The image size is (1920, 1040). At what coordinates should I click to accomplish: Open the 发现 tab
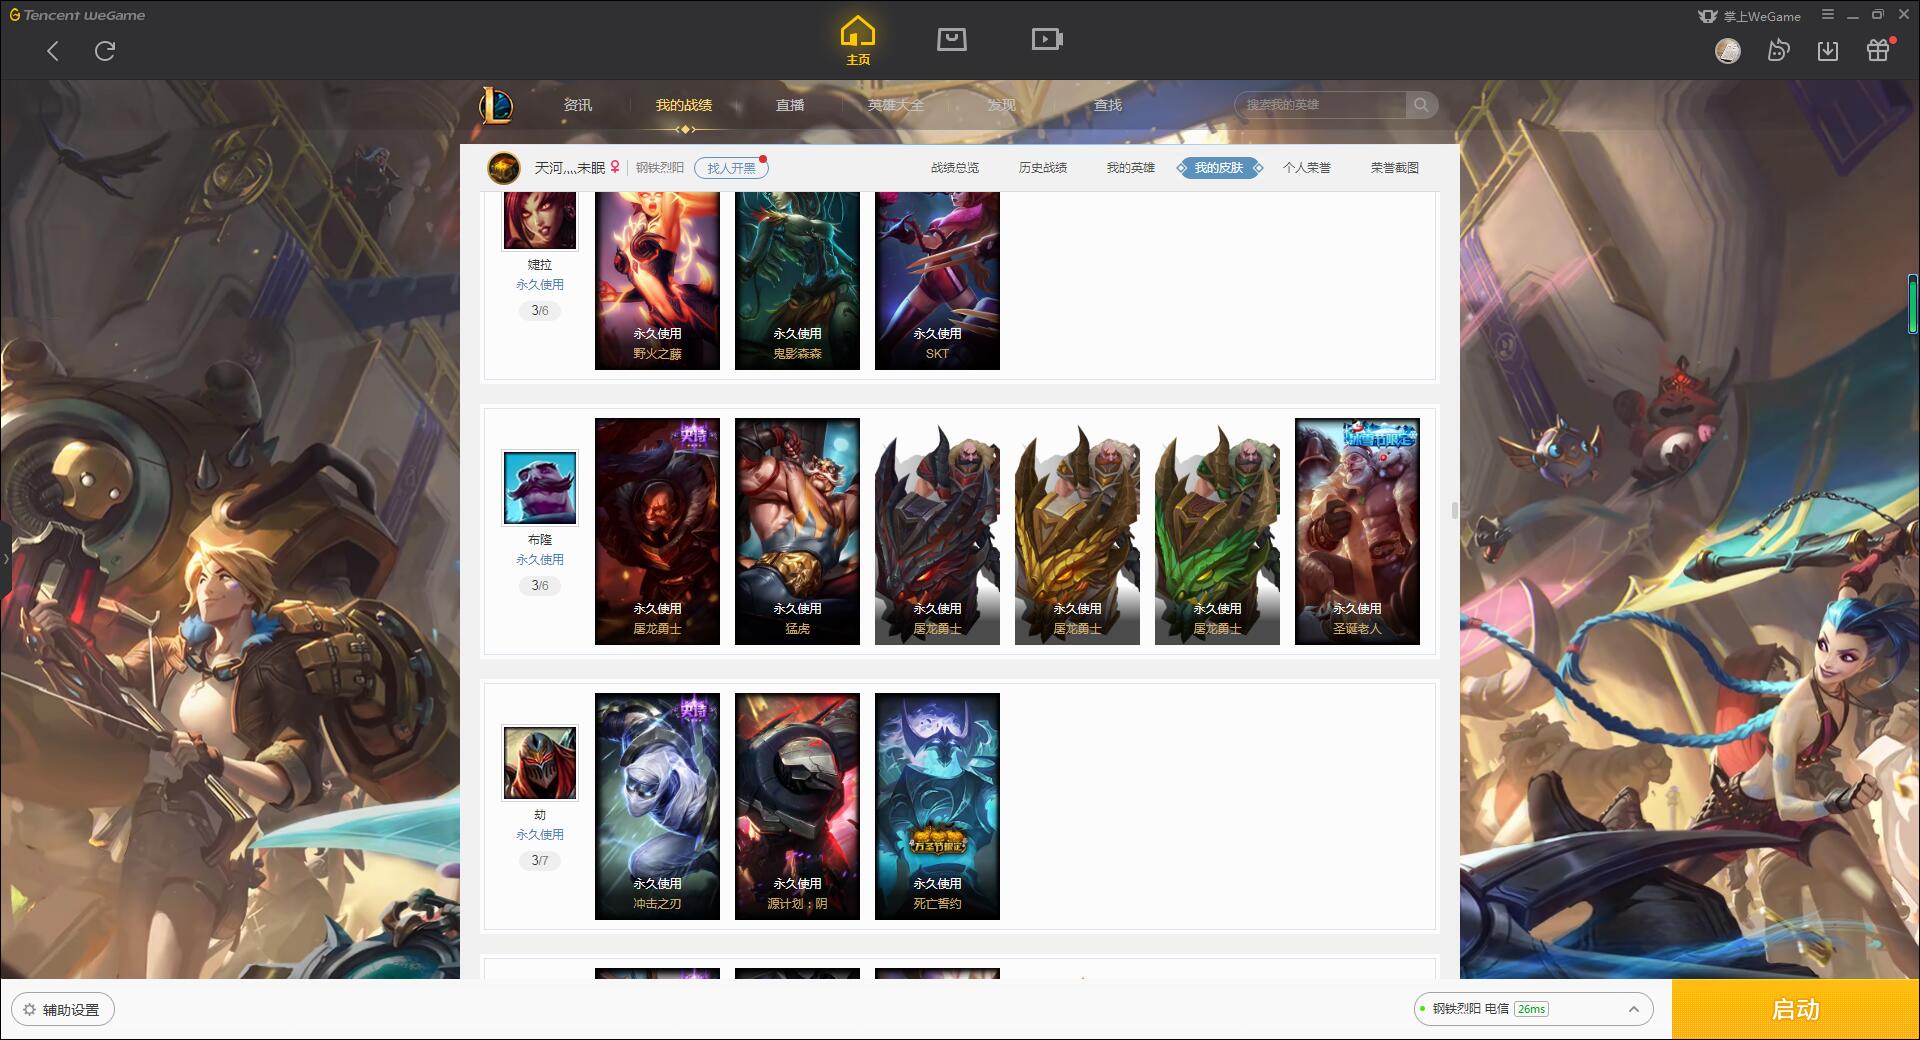pyautogui.click(x=1002, y=105)
